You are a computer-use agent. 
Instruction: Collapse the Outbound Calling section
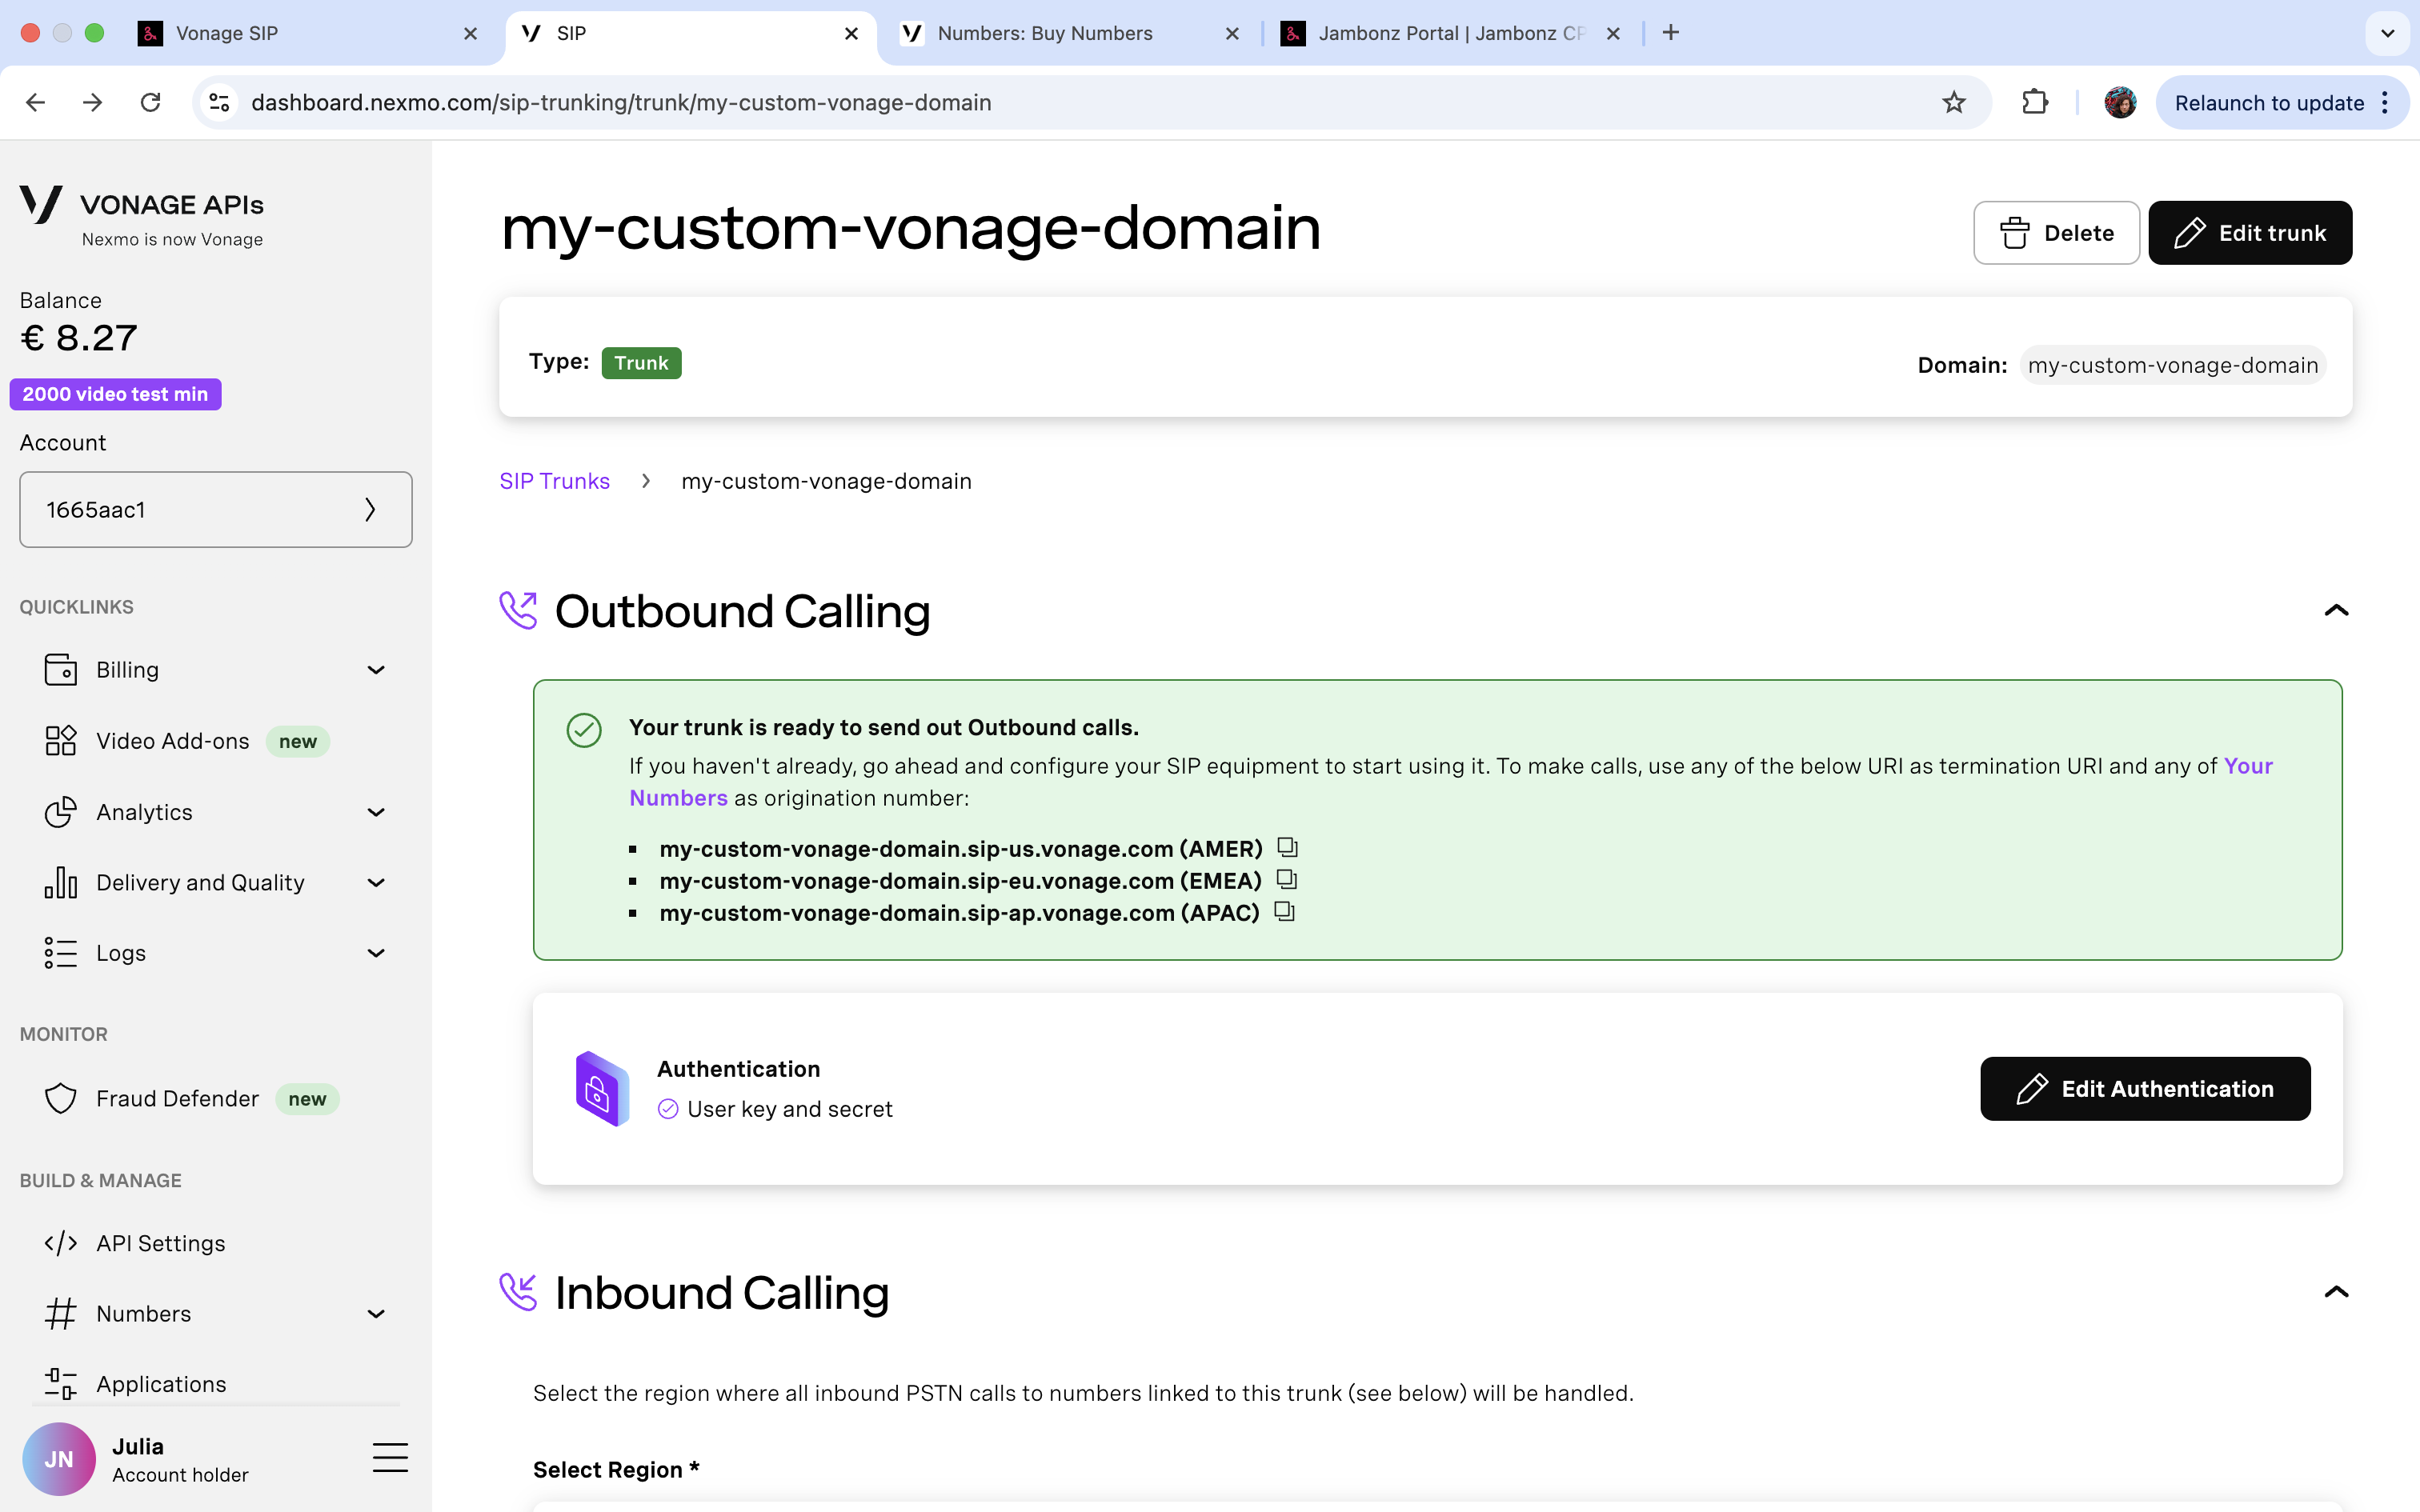pyautogui.click(x=2335, y=610)
